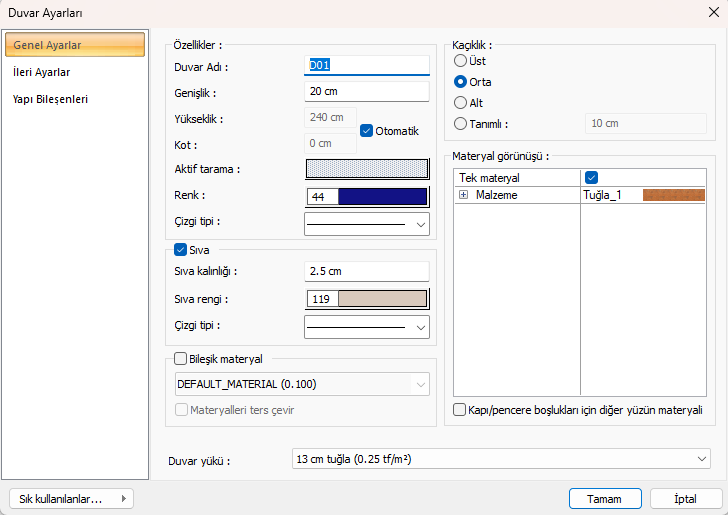Open the Aktif tarama hatch pattern picker
The height and width of the screenshot is (515, 728).
tap(366, 169)
